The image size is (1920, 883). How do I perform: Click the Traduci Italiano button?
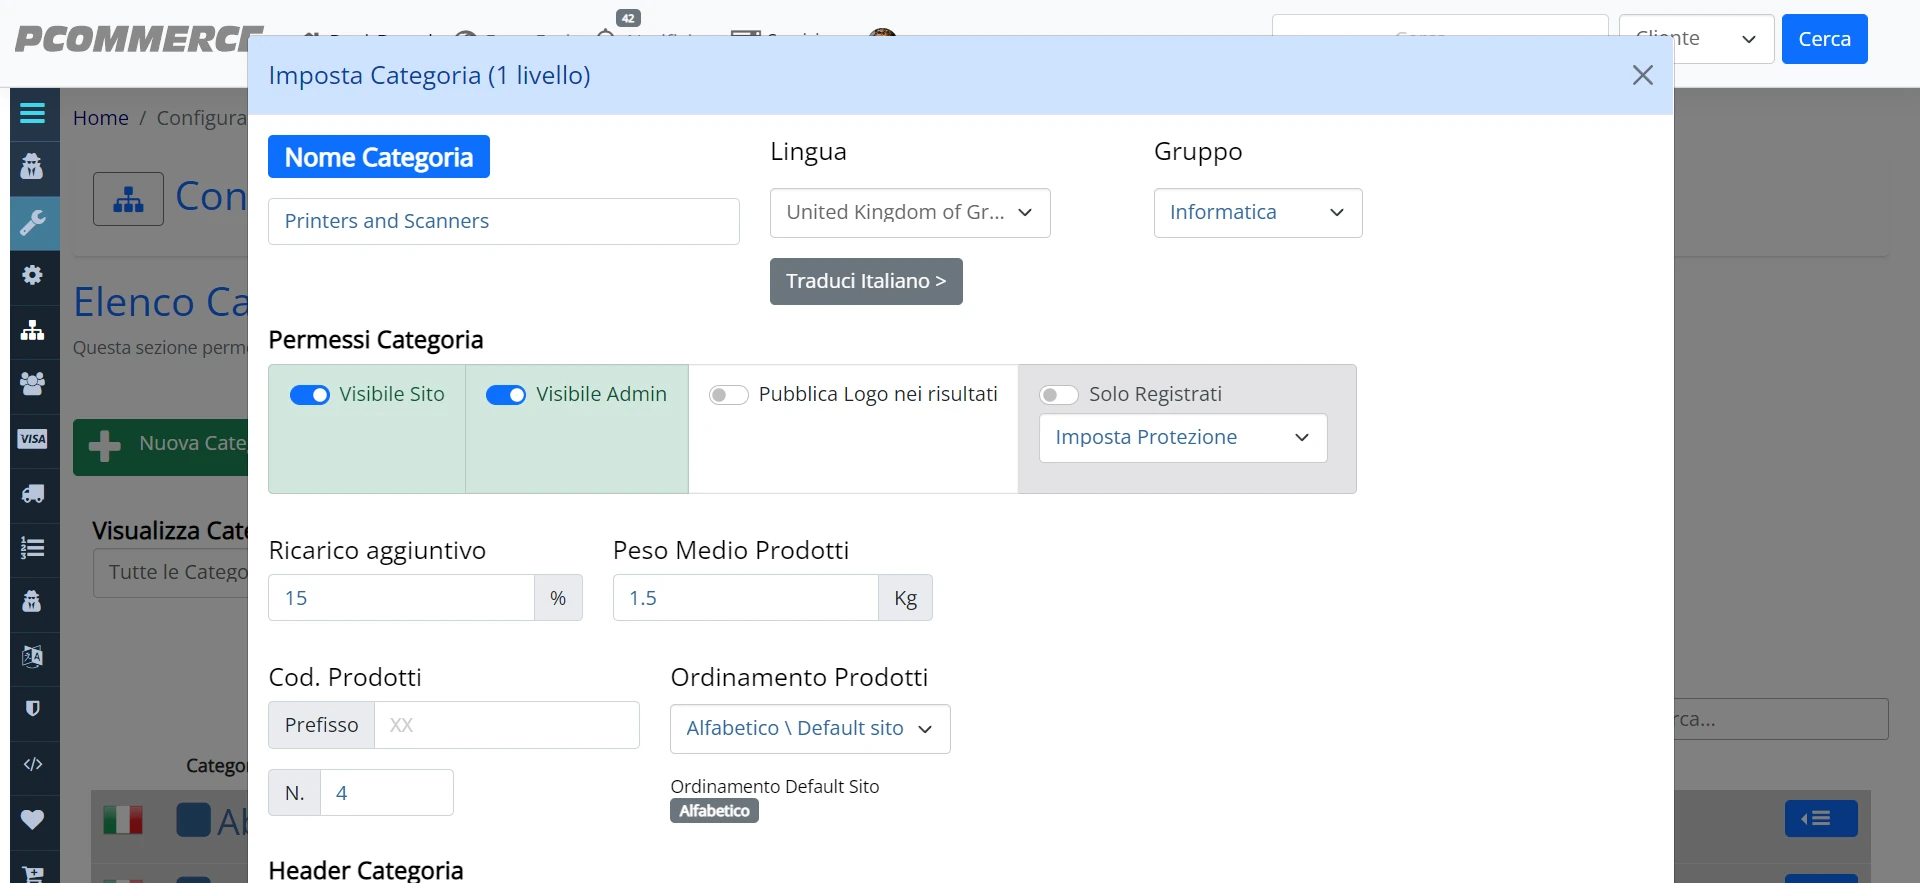click(x=866, y=282)
